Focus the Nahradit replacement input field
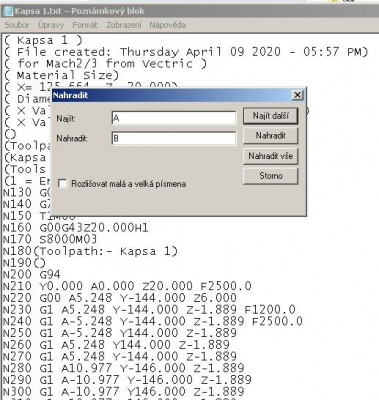Viewport: 379px width, 400px height. tap(174, 138)
